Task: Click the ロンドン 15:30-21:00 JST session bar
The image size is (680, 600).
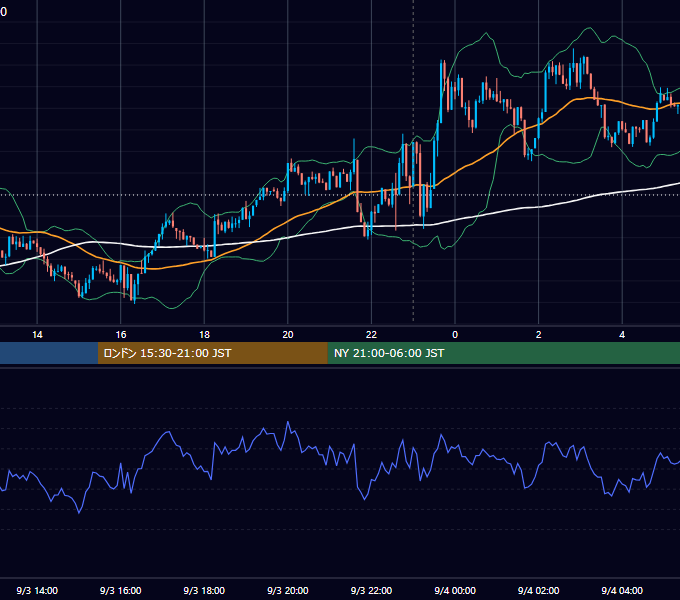Action: [212, 353]
